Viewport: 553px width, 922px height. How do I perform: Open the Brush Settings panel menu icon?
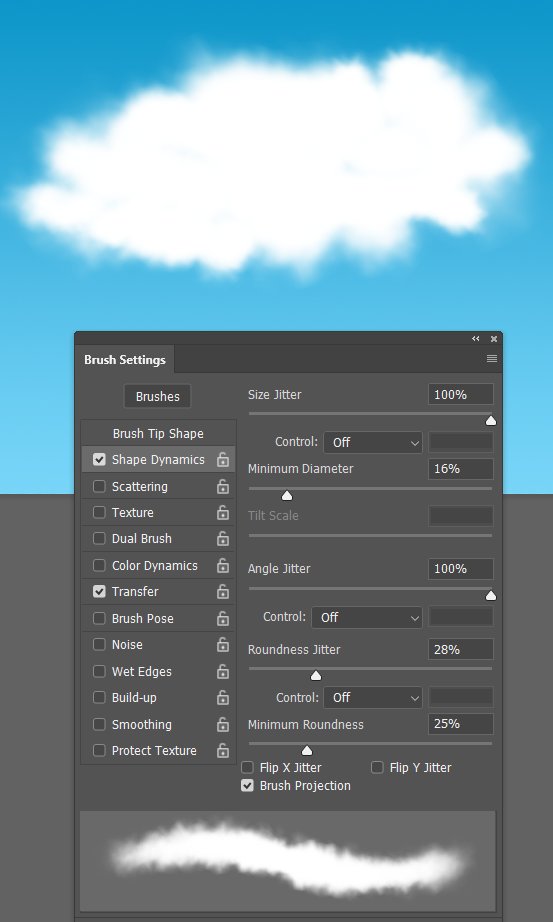pos(492,359)
